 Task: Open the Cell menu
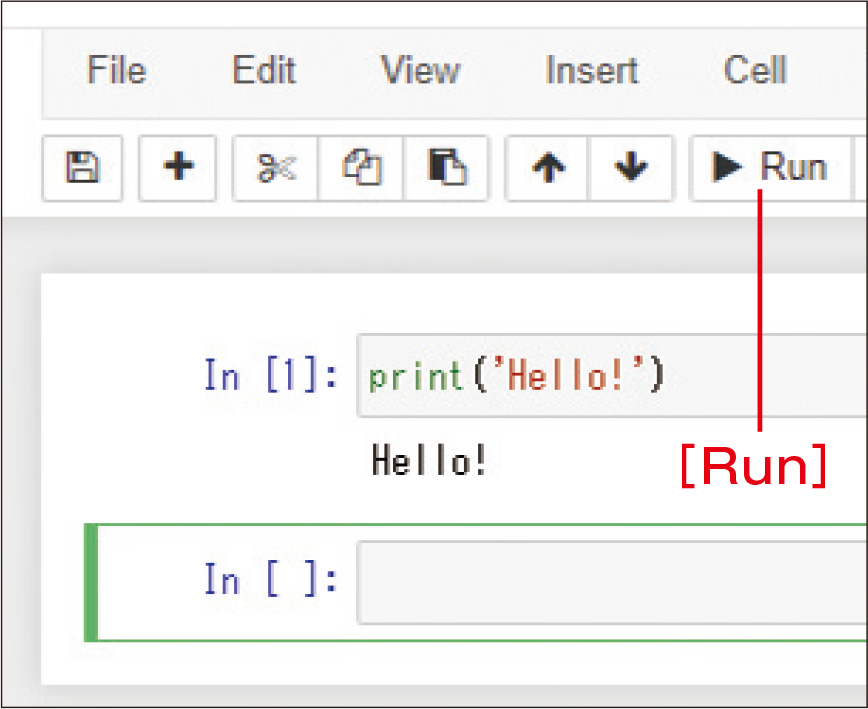[755, 71]
